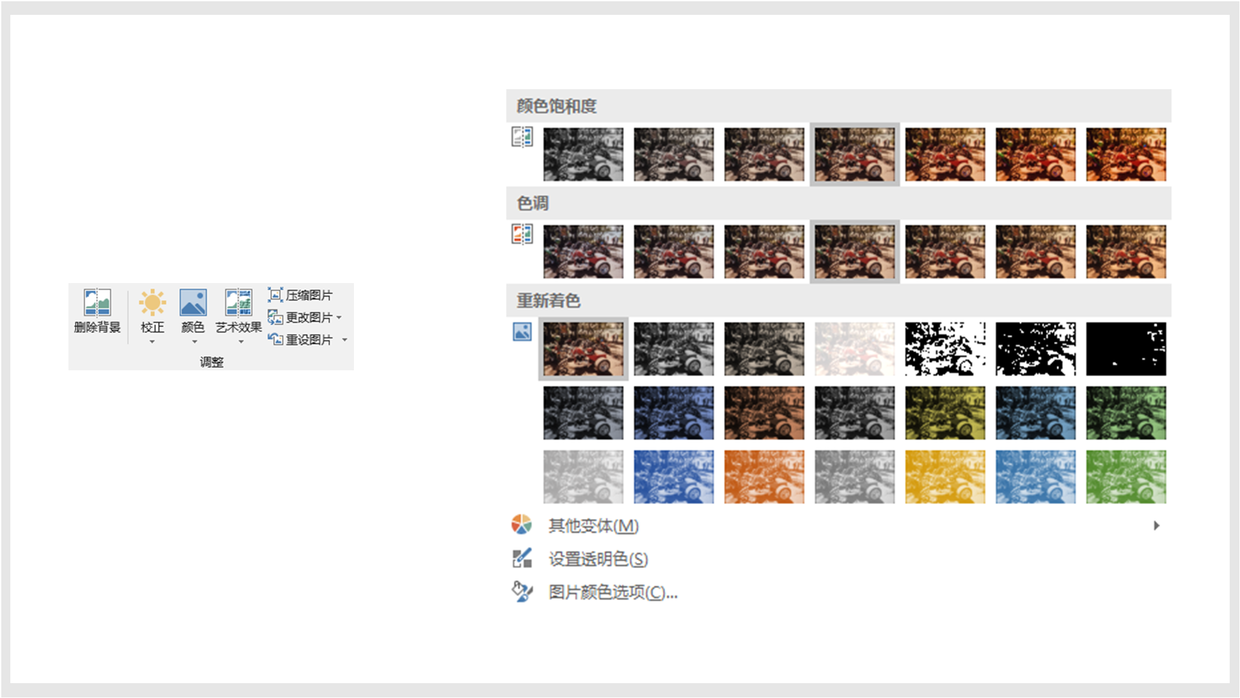Apply the dark green recolor thumbnail
The height and width of the screenshot is (698, 1240).
pos(1126,412)
